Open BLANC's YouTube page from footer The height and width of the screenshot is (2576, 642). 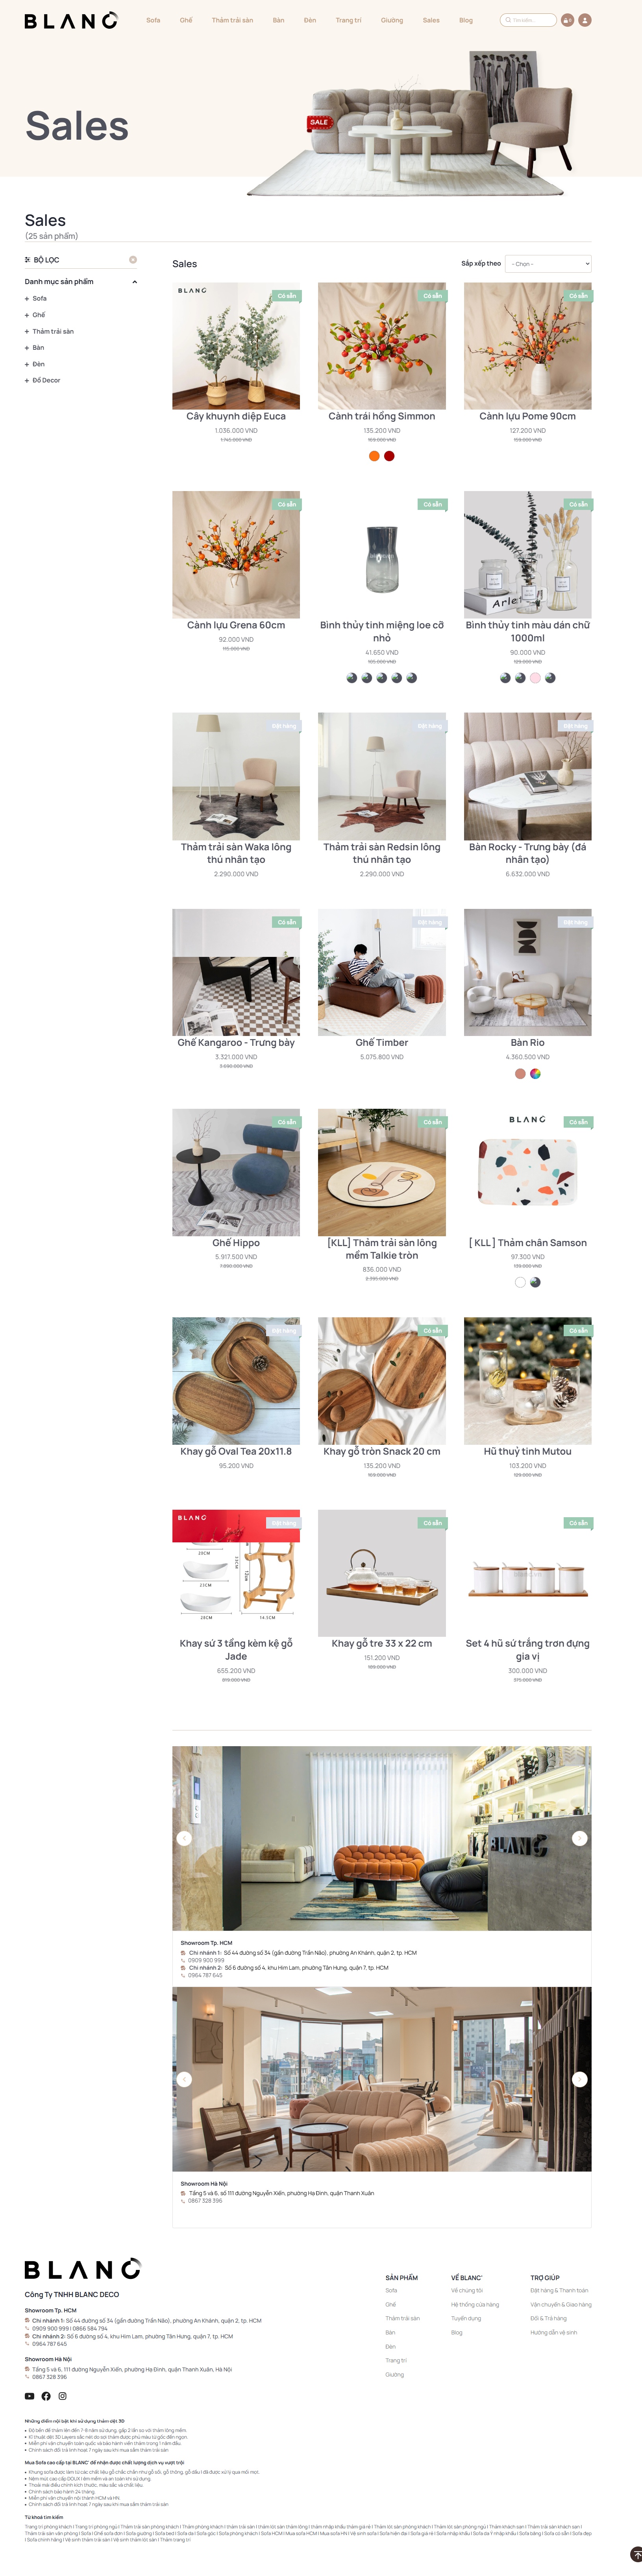click(x=29, y=2396)
